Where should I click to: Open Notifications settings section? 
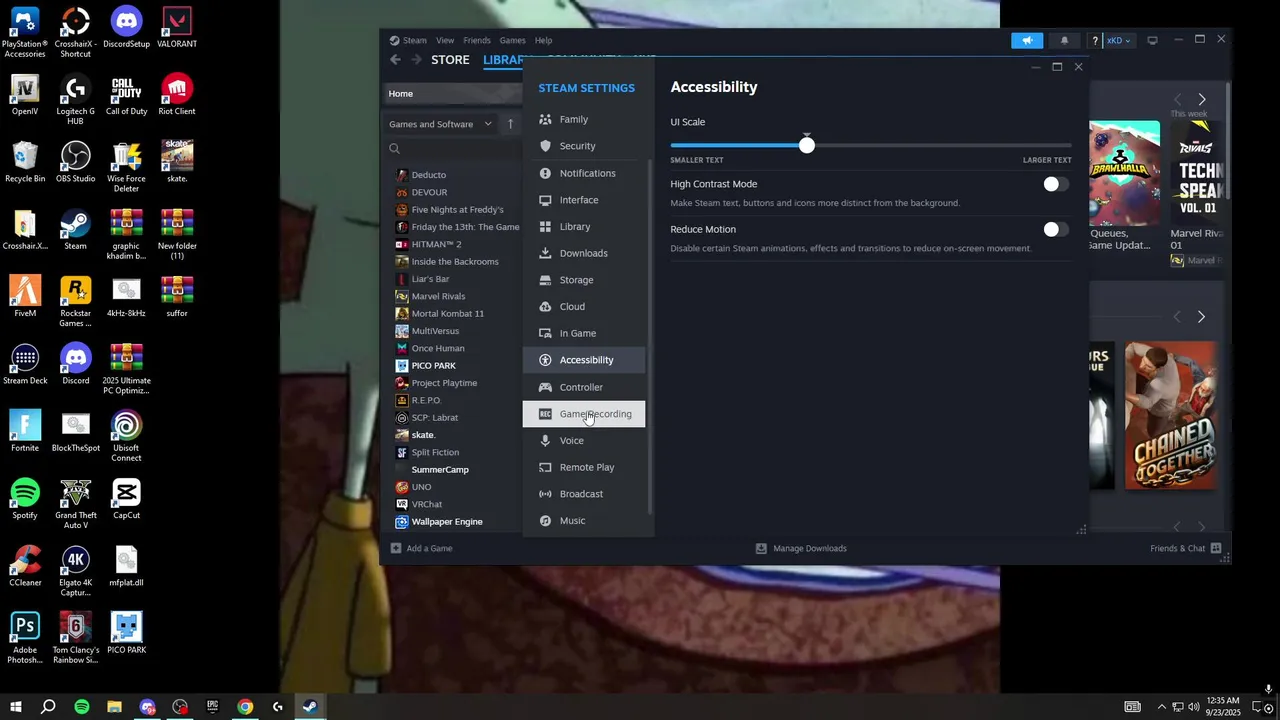[x=584, y=173]
